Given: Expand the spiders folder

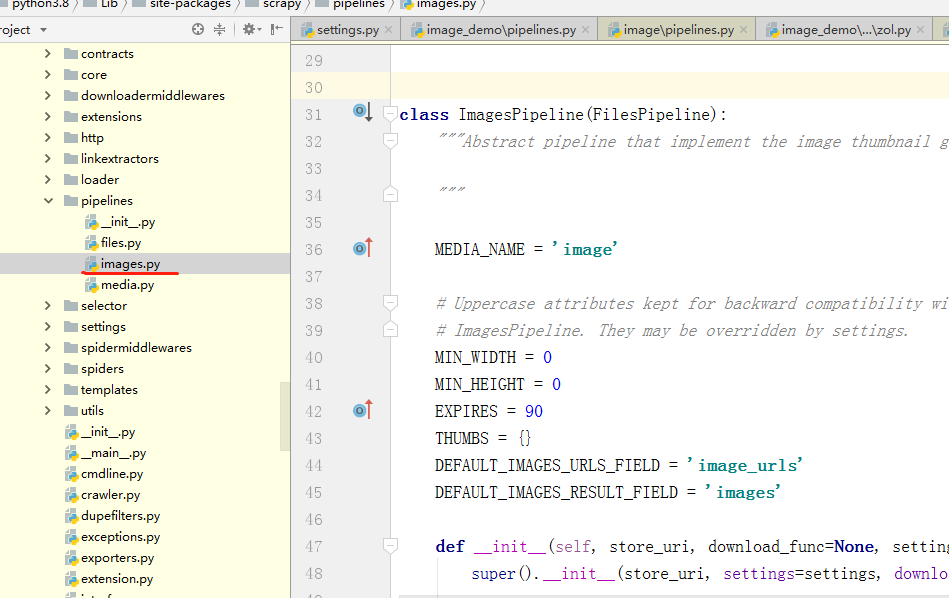Looking at the screenshot, I should [48, 369].
